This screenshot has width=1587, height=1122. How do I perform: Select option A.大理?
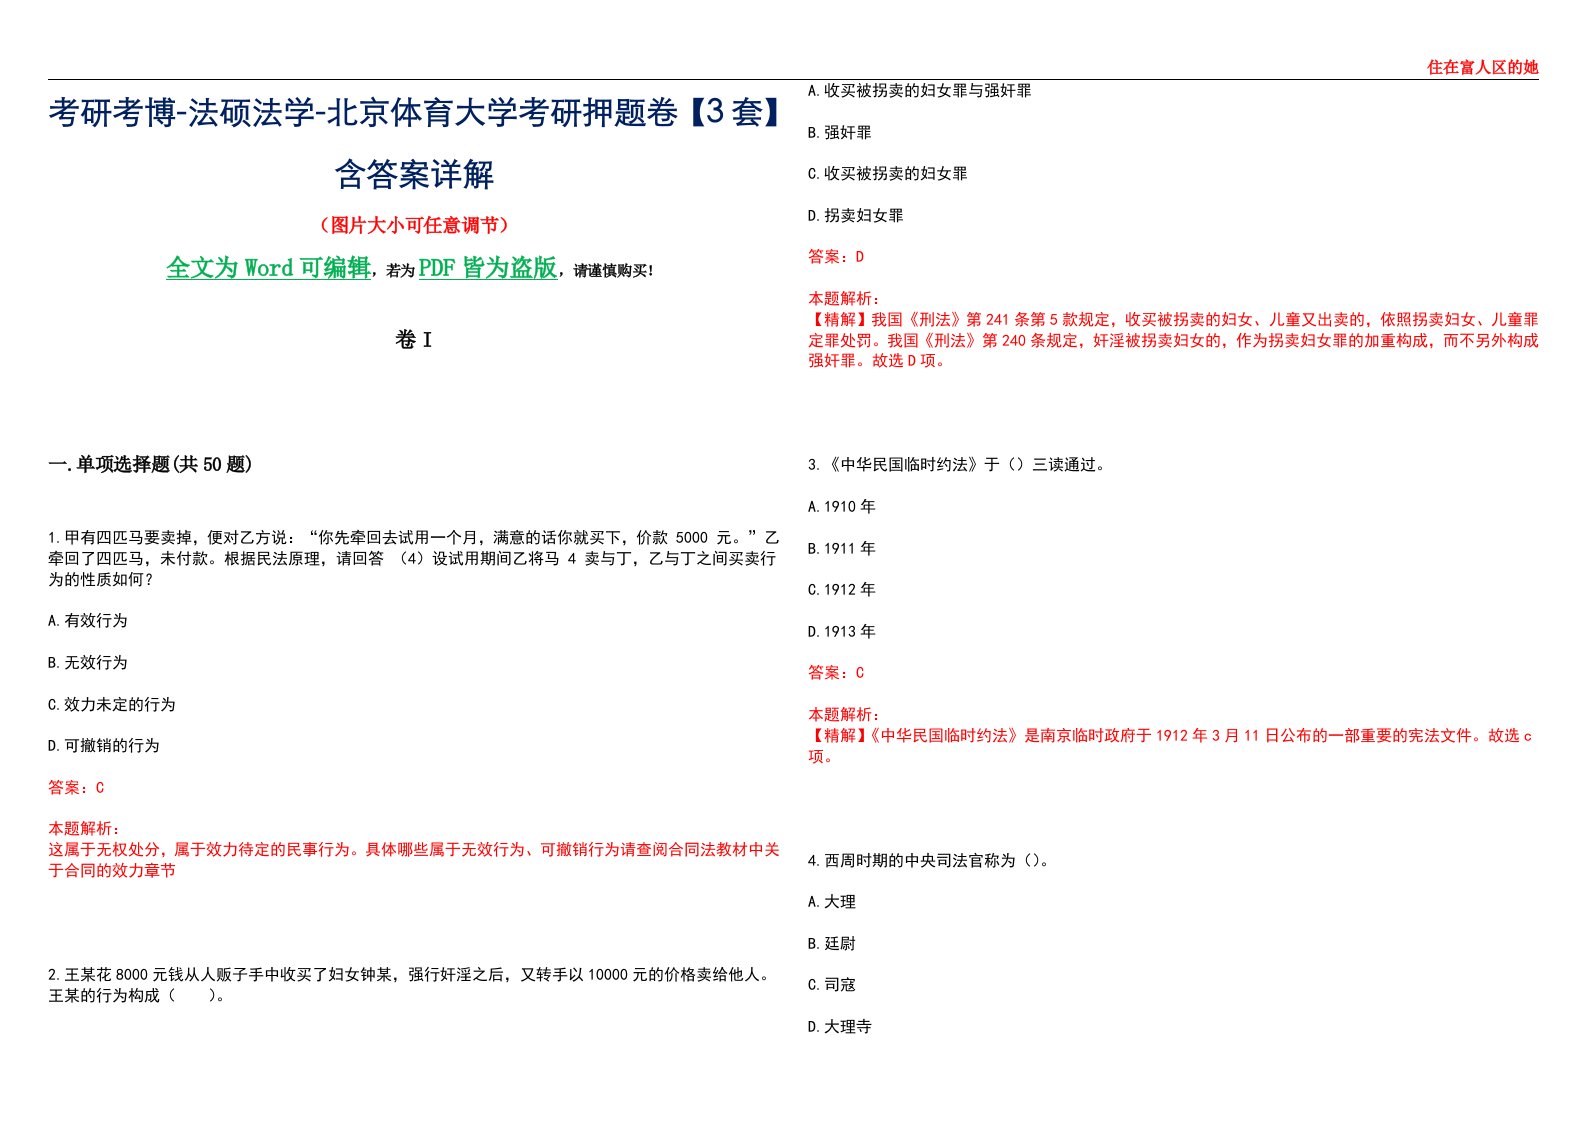point(831,902)
